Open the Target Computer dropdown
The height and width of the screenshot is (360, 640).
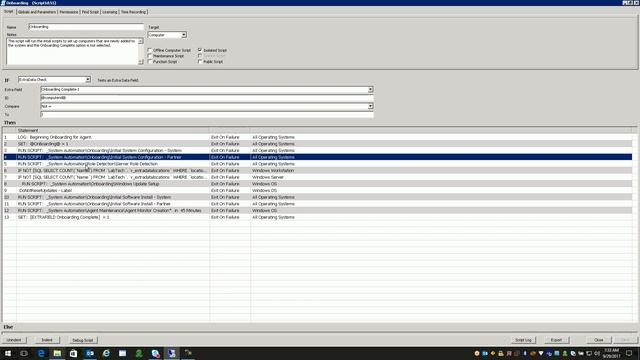pos(184,35)
